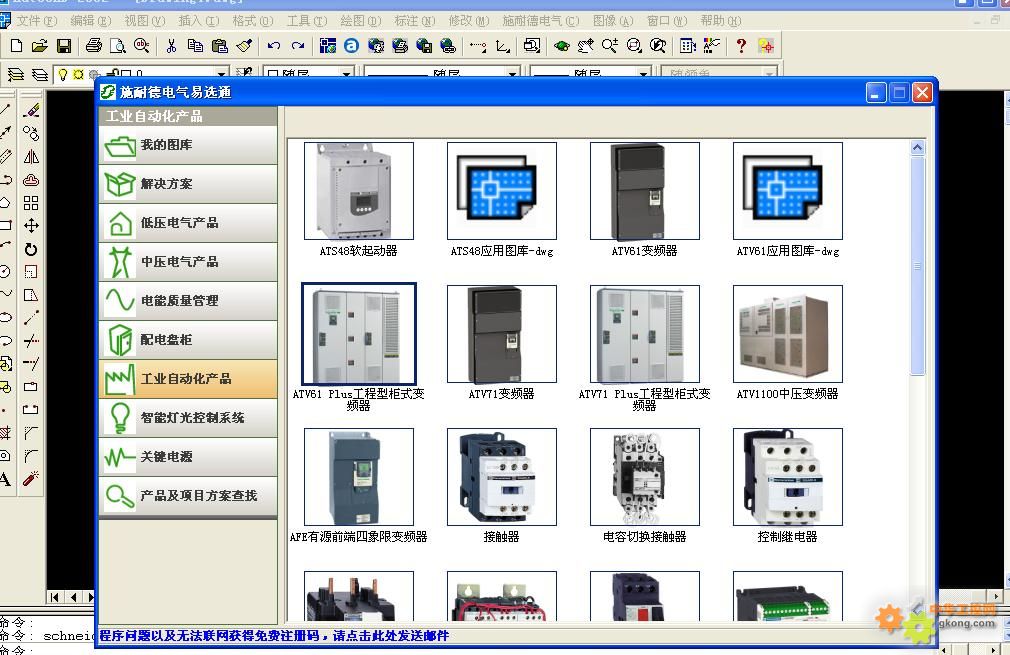Click the Match Properties brush icon
Screen dimensions: 1010x655
click(x=244, y=46)
